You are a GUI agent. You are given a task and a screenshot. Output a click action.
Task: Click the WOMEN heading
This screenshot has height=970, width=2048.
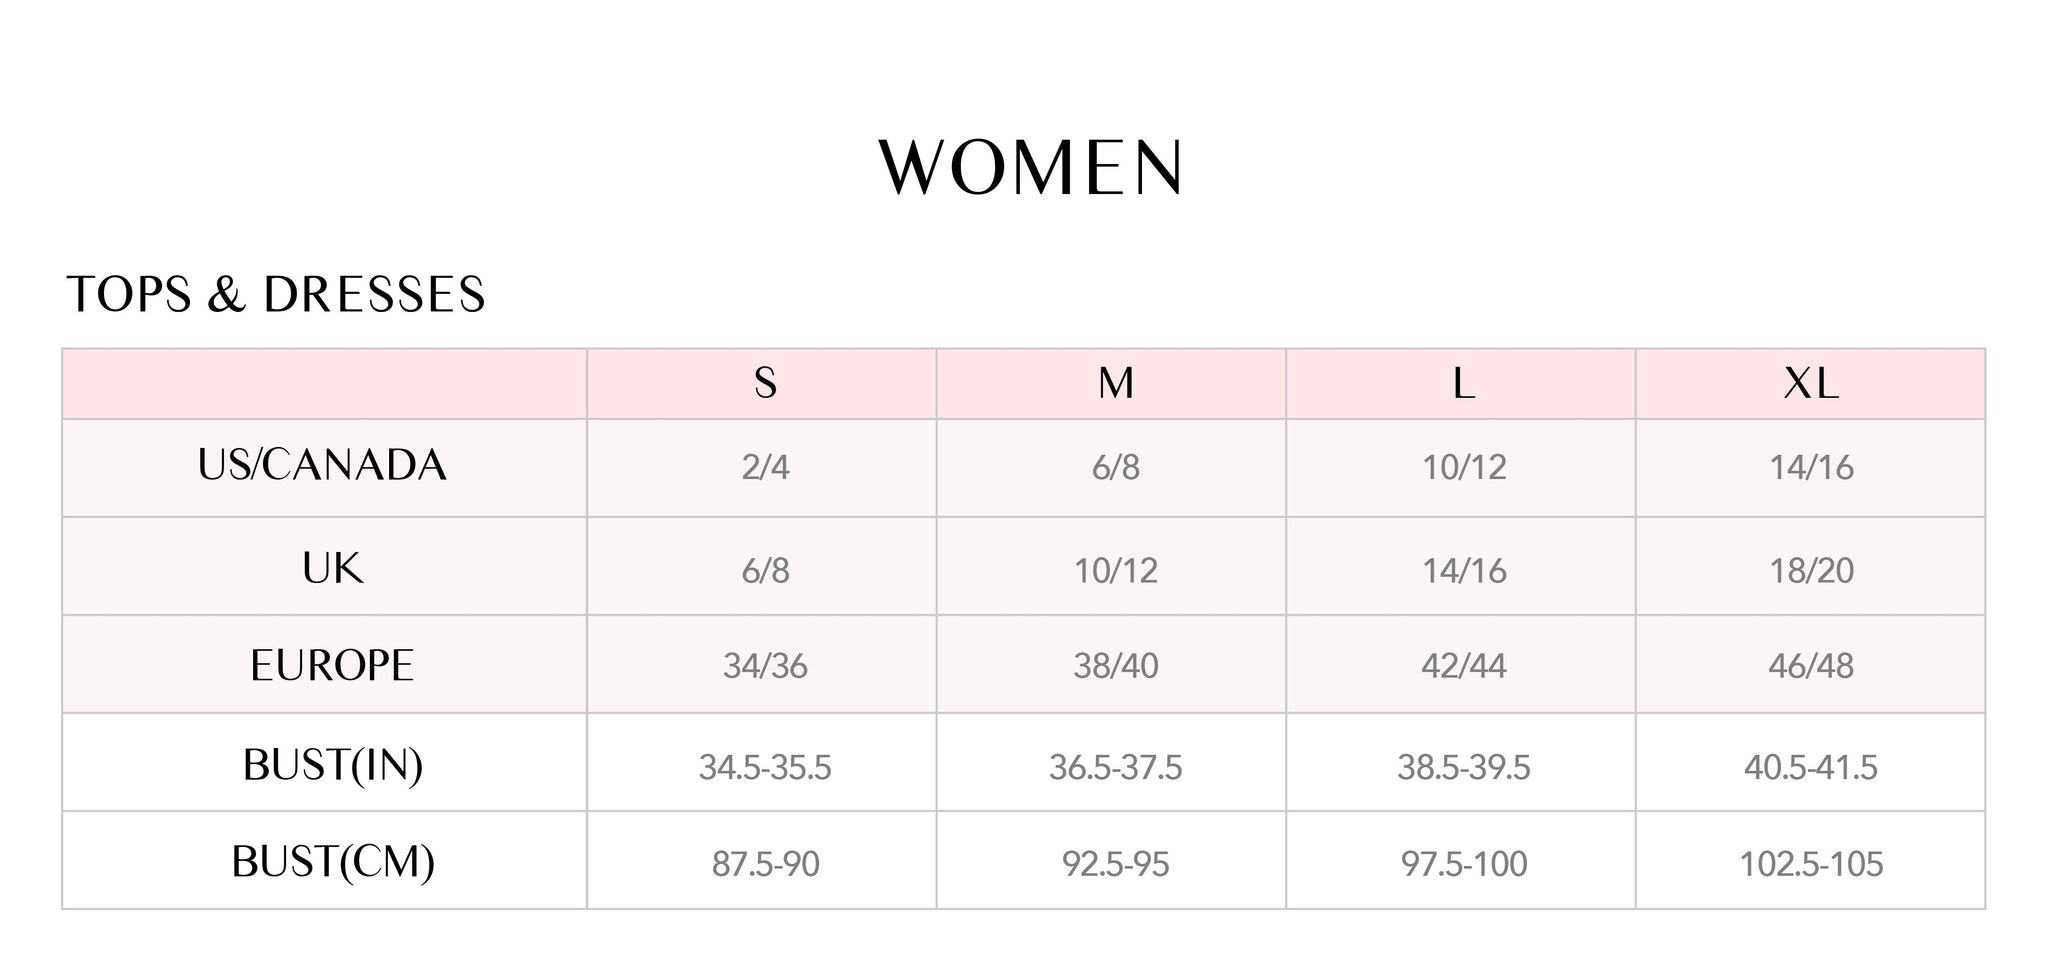click(1031, 168)
